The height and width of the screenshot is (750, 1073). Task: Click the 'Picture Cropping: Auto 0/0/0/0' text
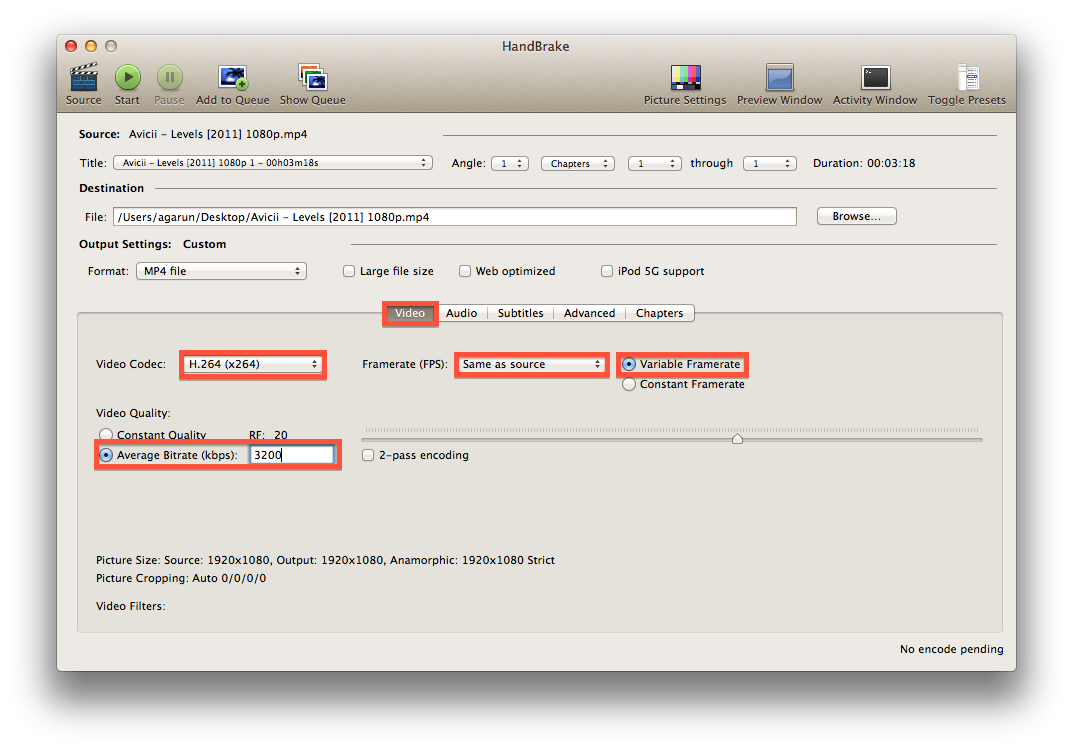pos(181,578)
